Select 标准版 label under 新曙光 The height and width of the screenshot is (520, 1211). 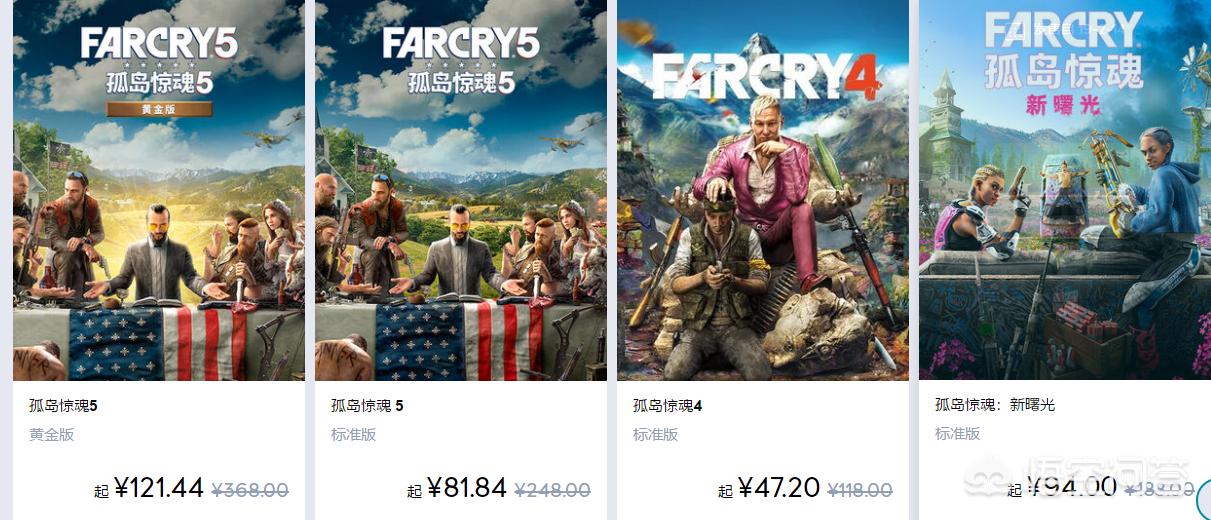pos(958,434)
